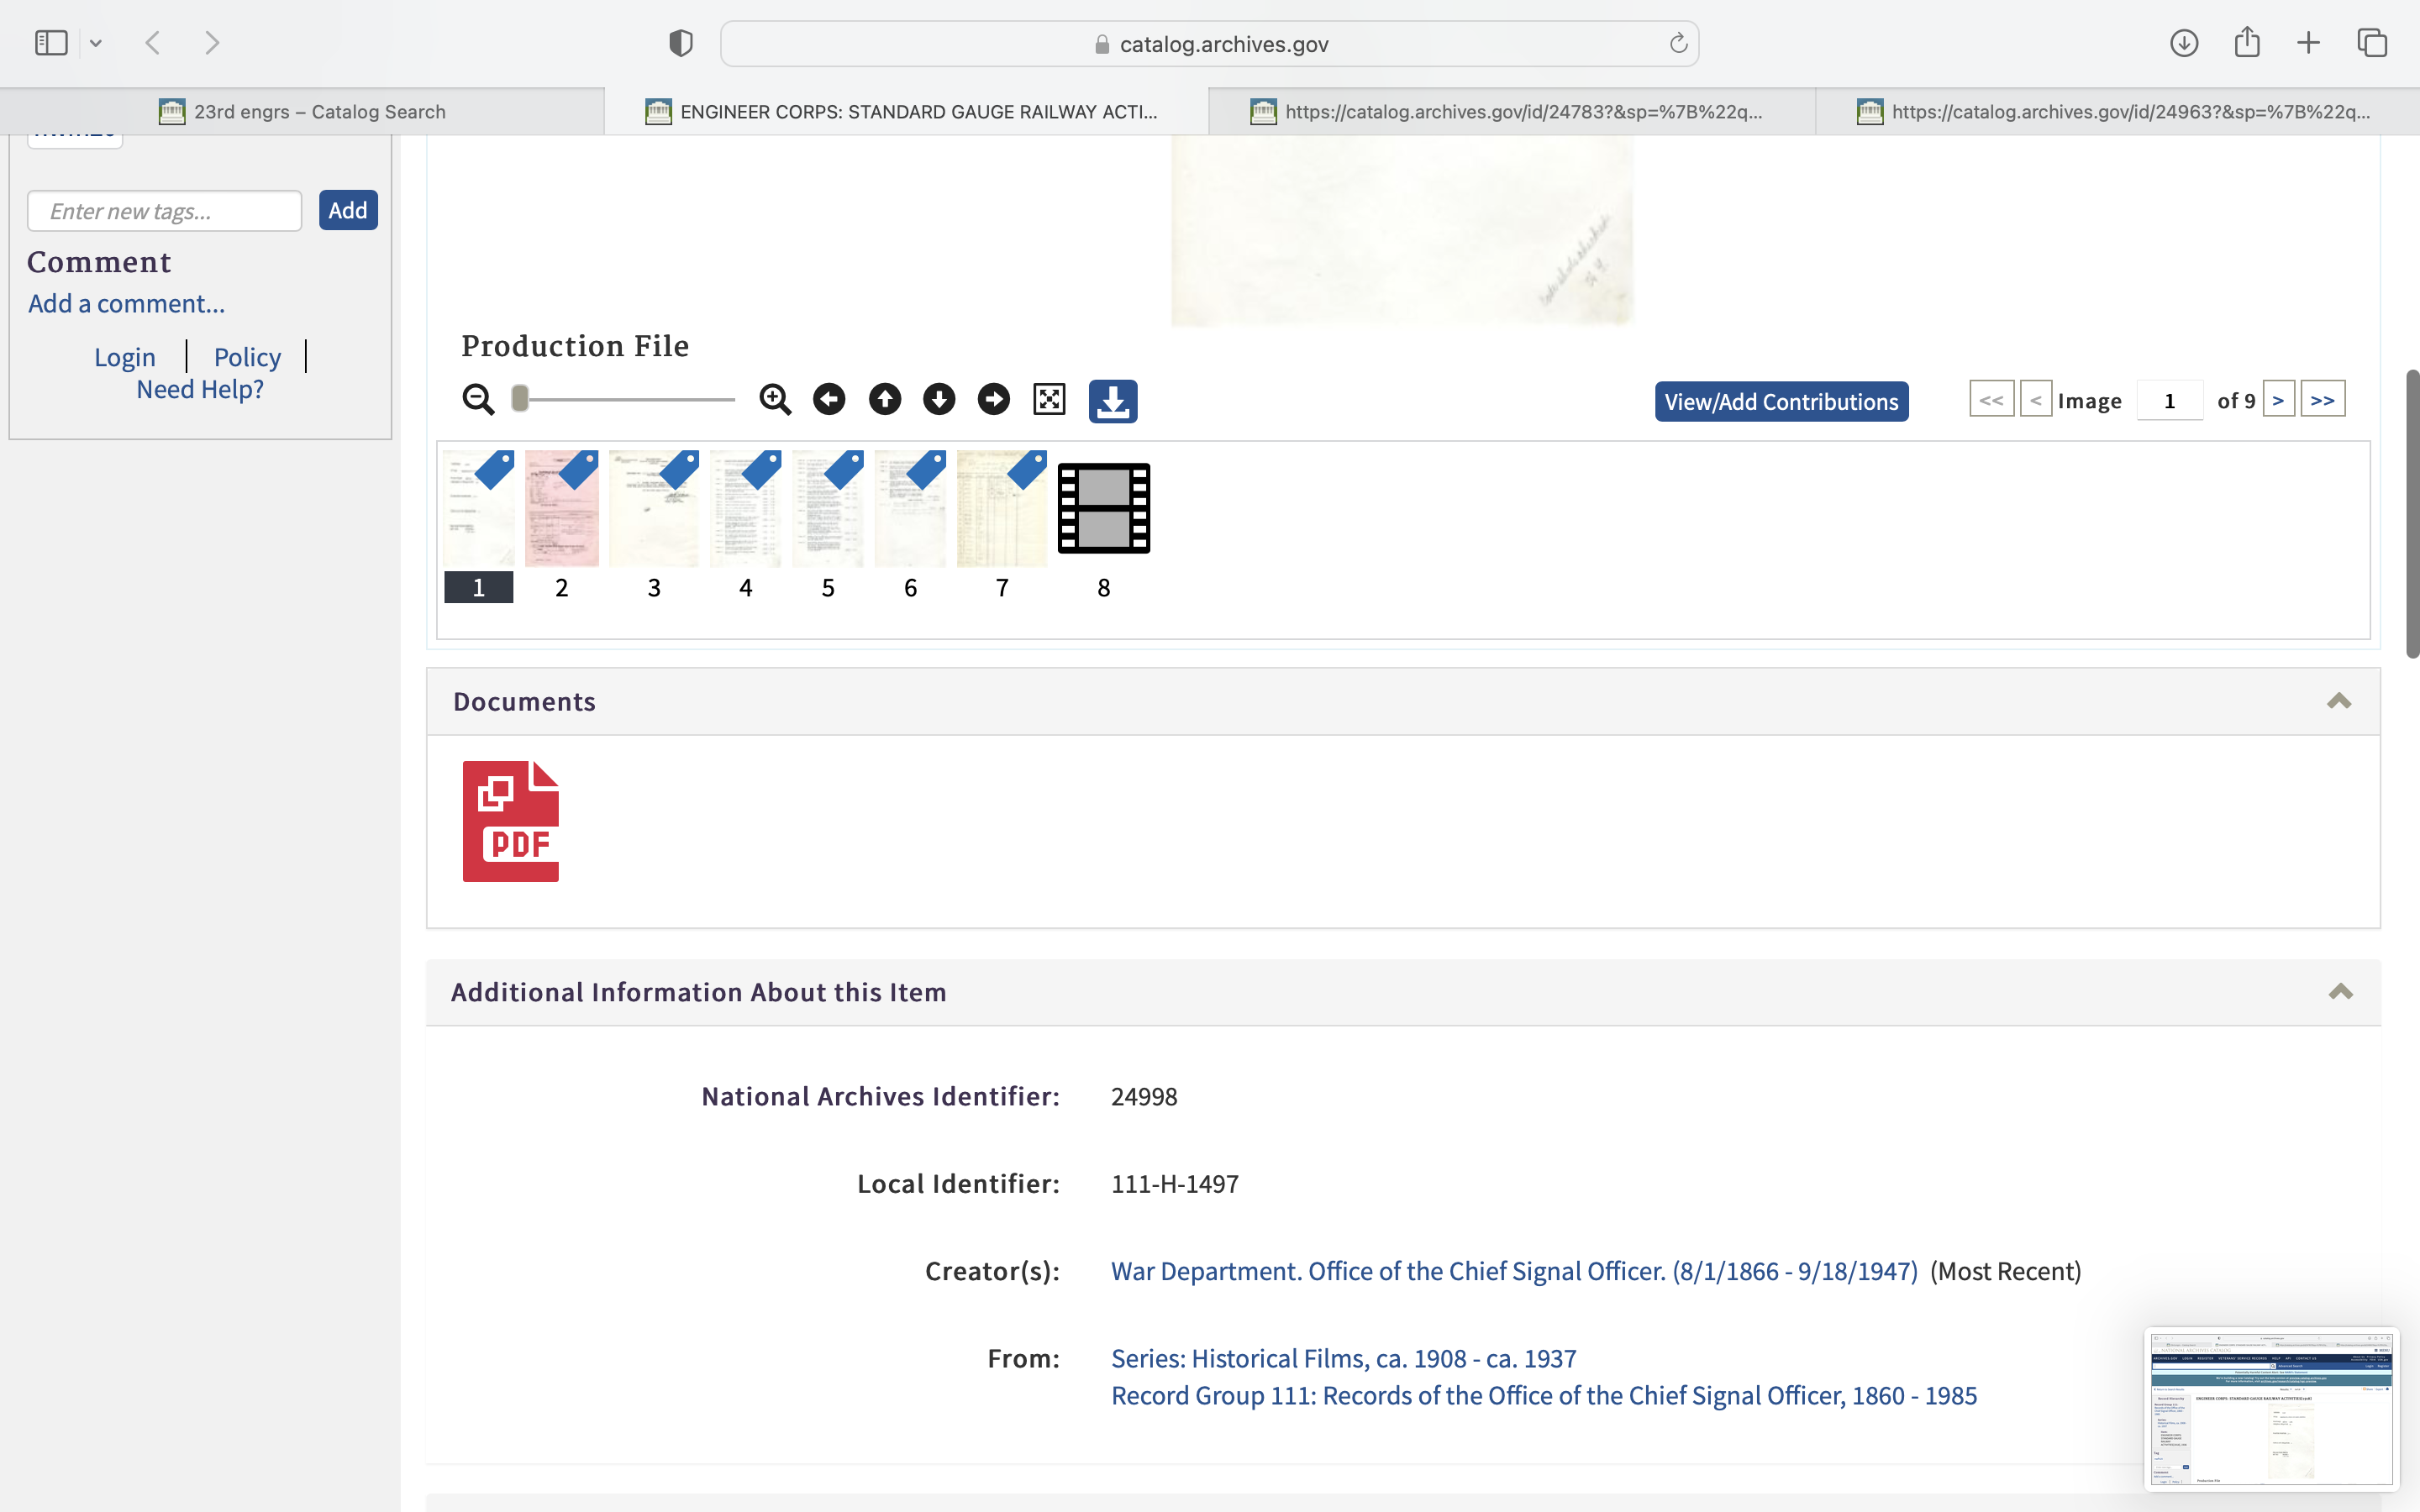Pan image right with arrow icon

[x=994, y=400]
